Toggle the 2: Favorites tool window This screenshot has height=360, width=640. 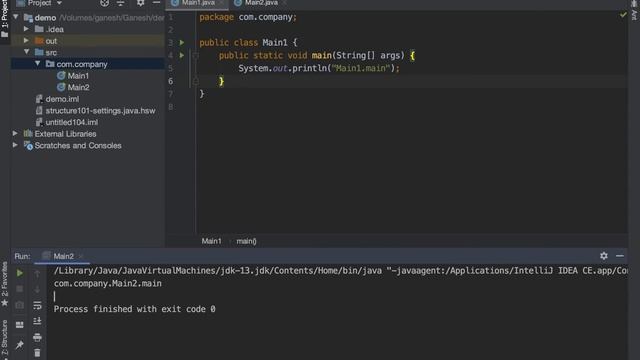point(4,284)
